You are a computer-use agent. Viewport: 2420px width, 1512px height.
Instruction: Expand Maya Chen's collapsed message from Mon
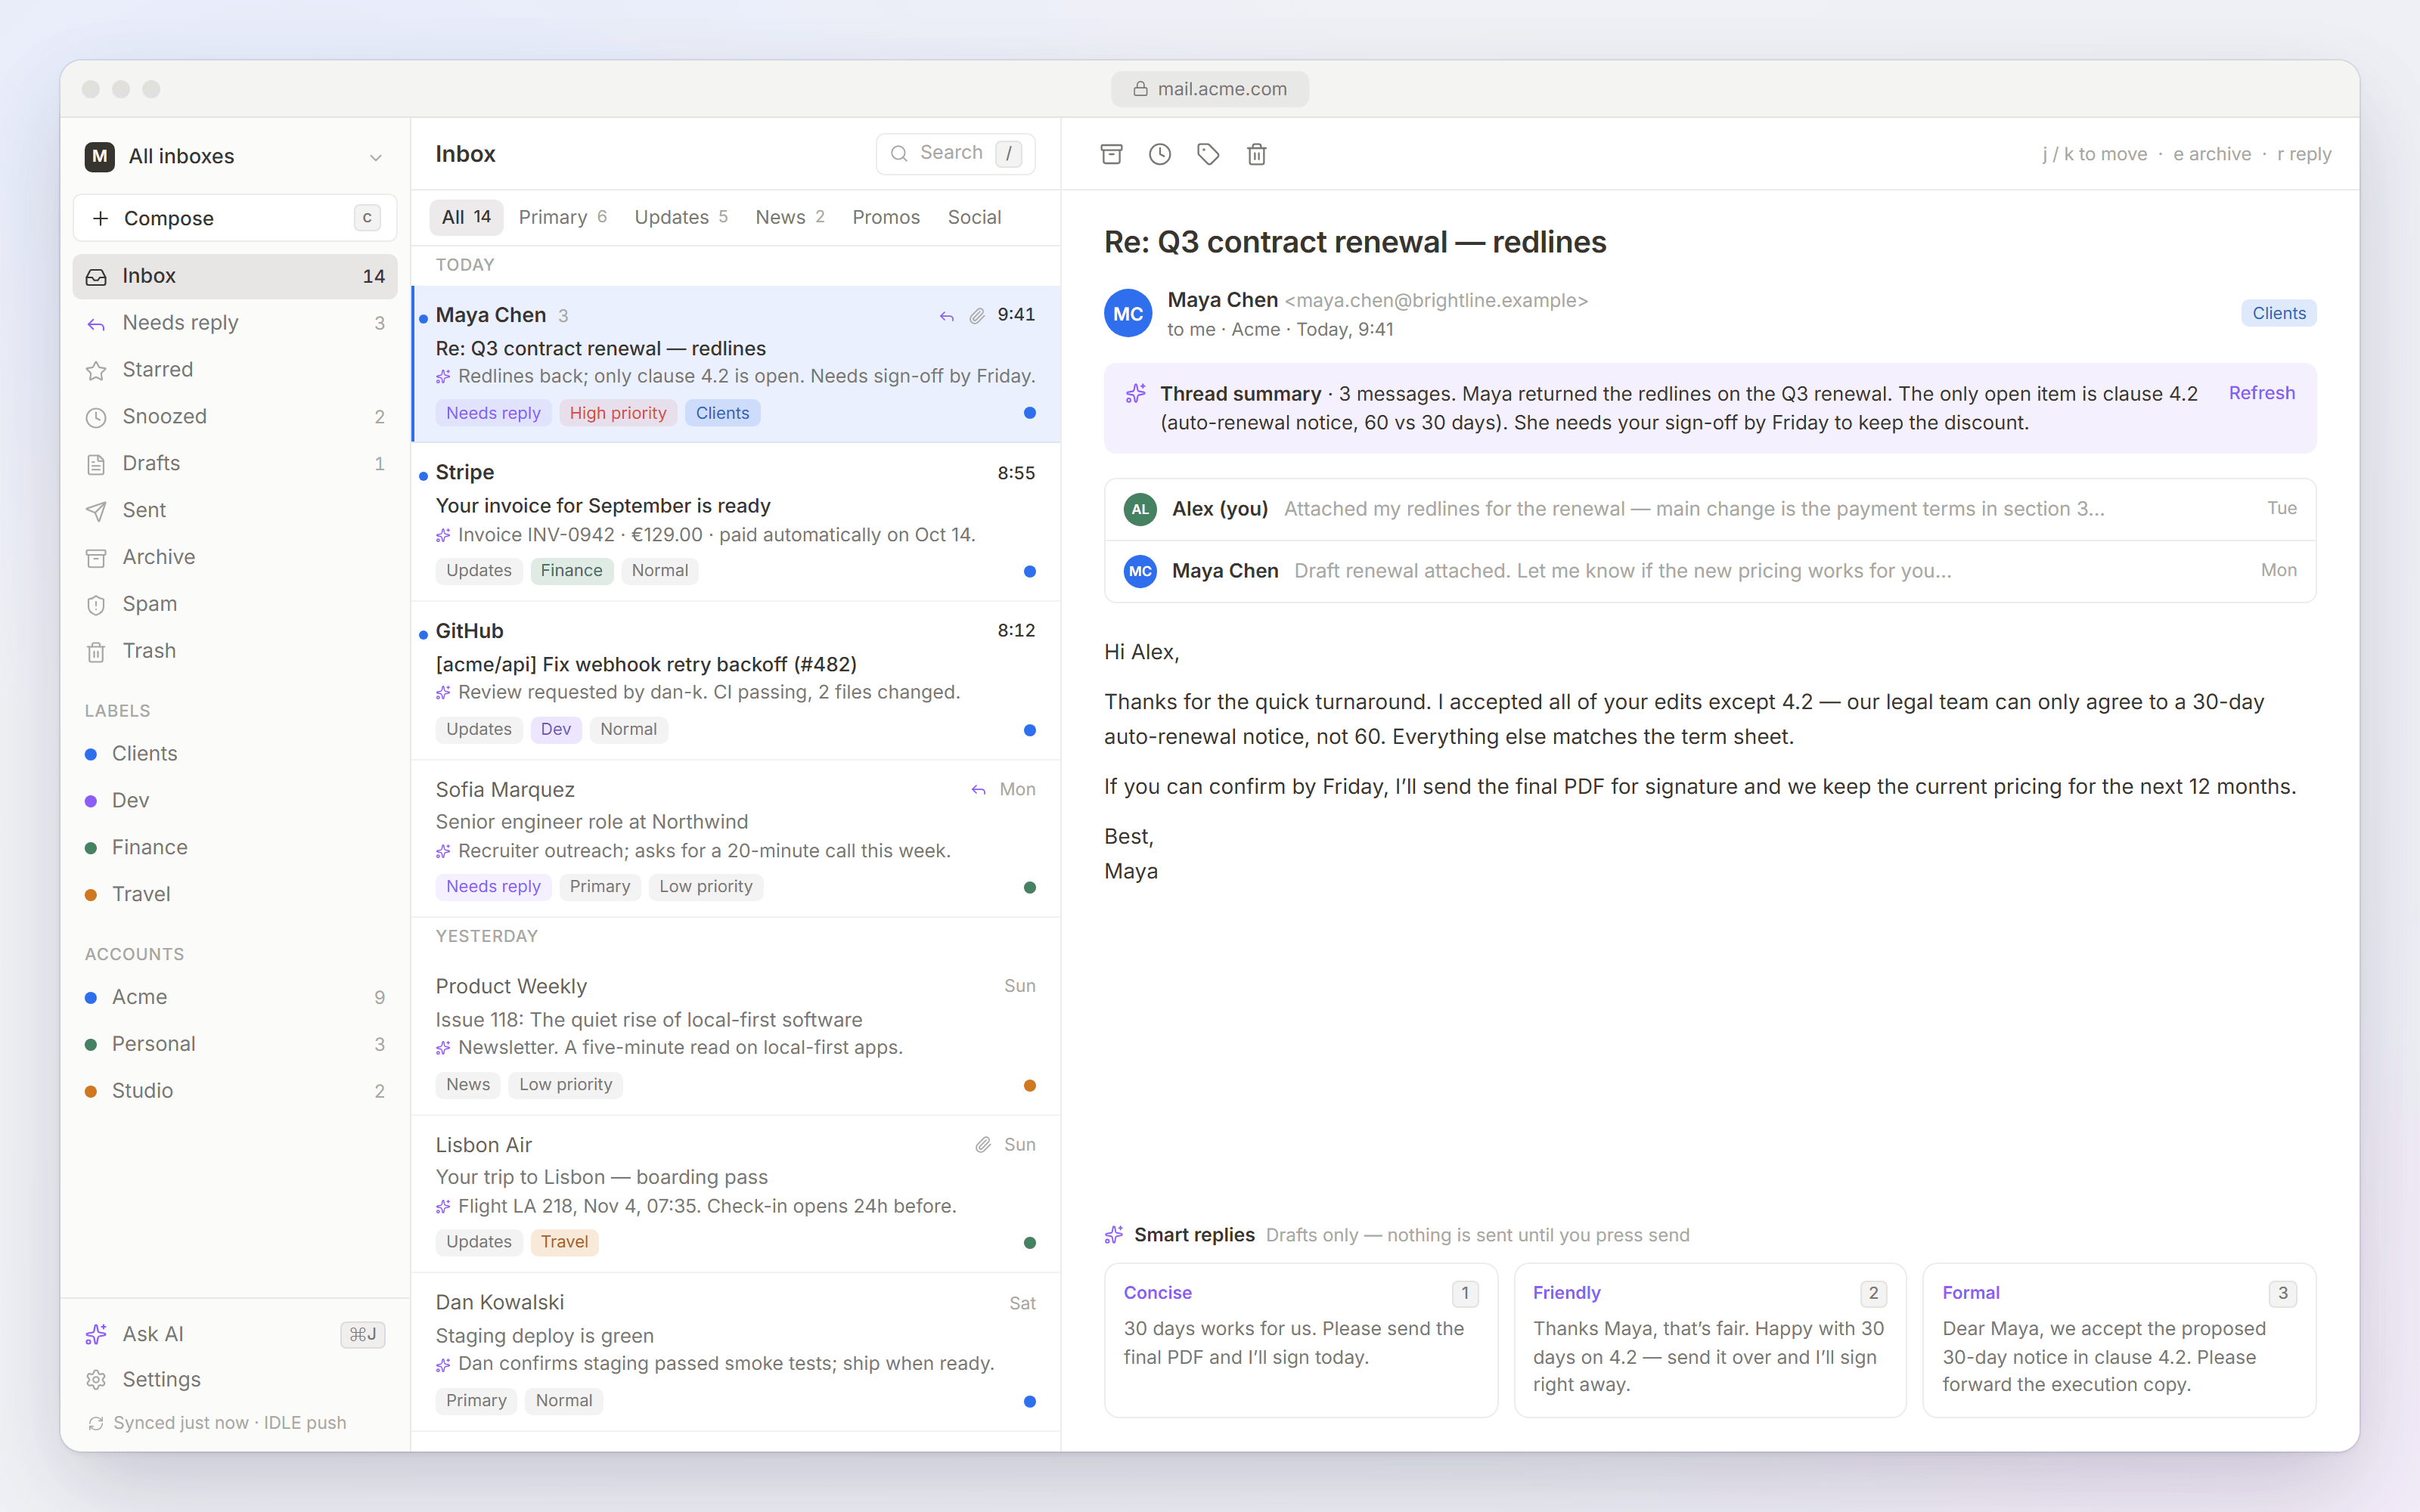(x=1710, y=571)
